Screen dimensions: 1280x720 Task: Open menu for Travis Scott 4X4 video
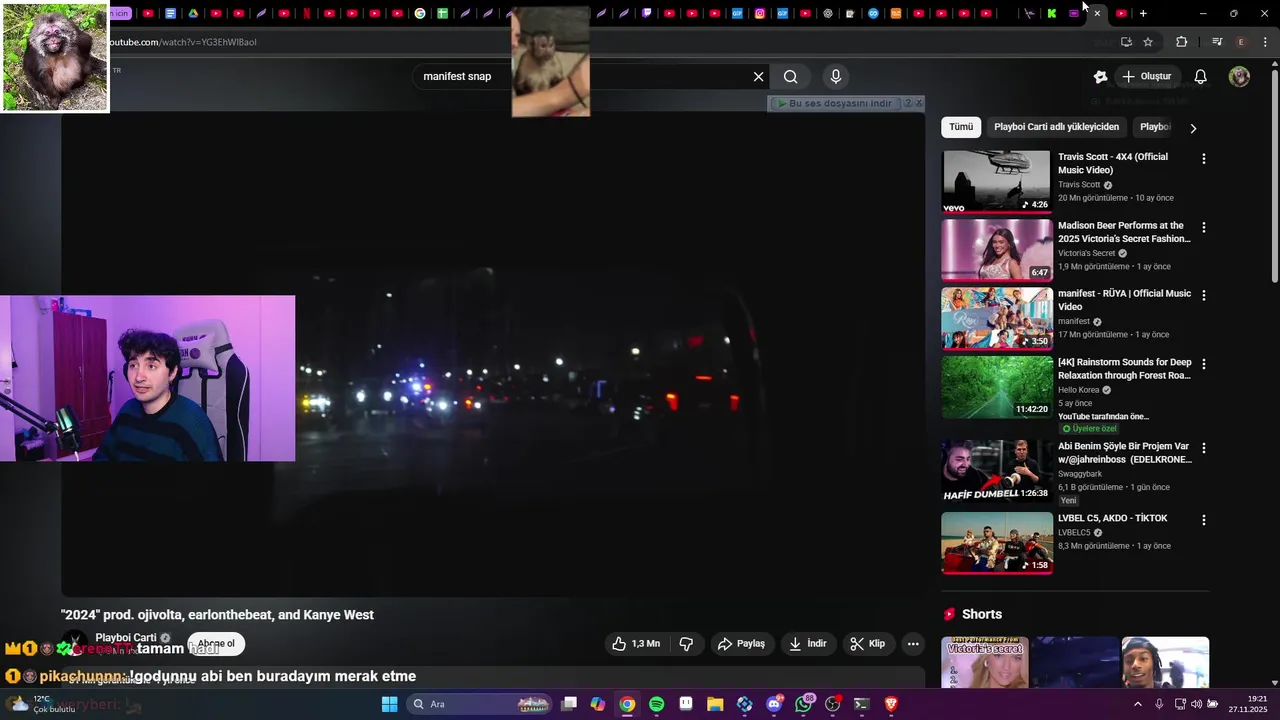pyautogui.click(x=1204, y=159)
